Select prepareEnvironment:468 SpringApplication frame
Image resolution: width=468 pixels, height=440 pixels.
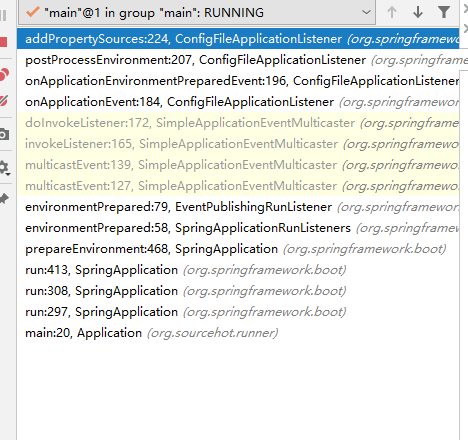(238, 249)
